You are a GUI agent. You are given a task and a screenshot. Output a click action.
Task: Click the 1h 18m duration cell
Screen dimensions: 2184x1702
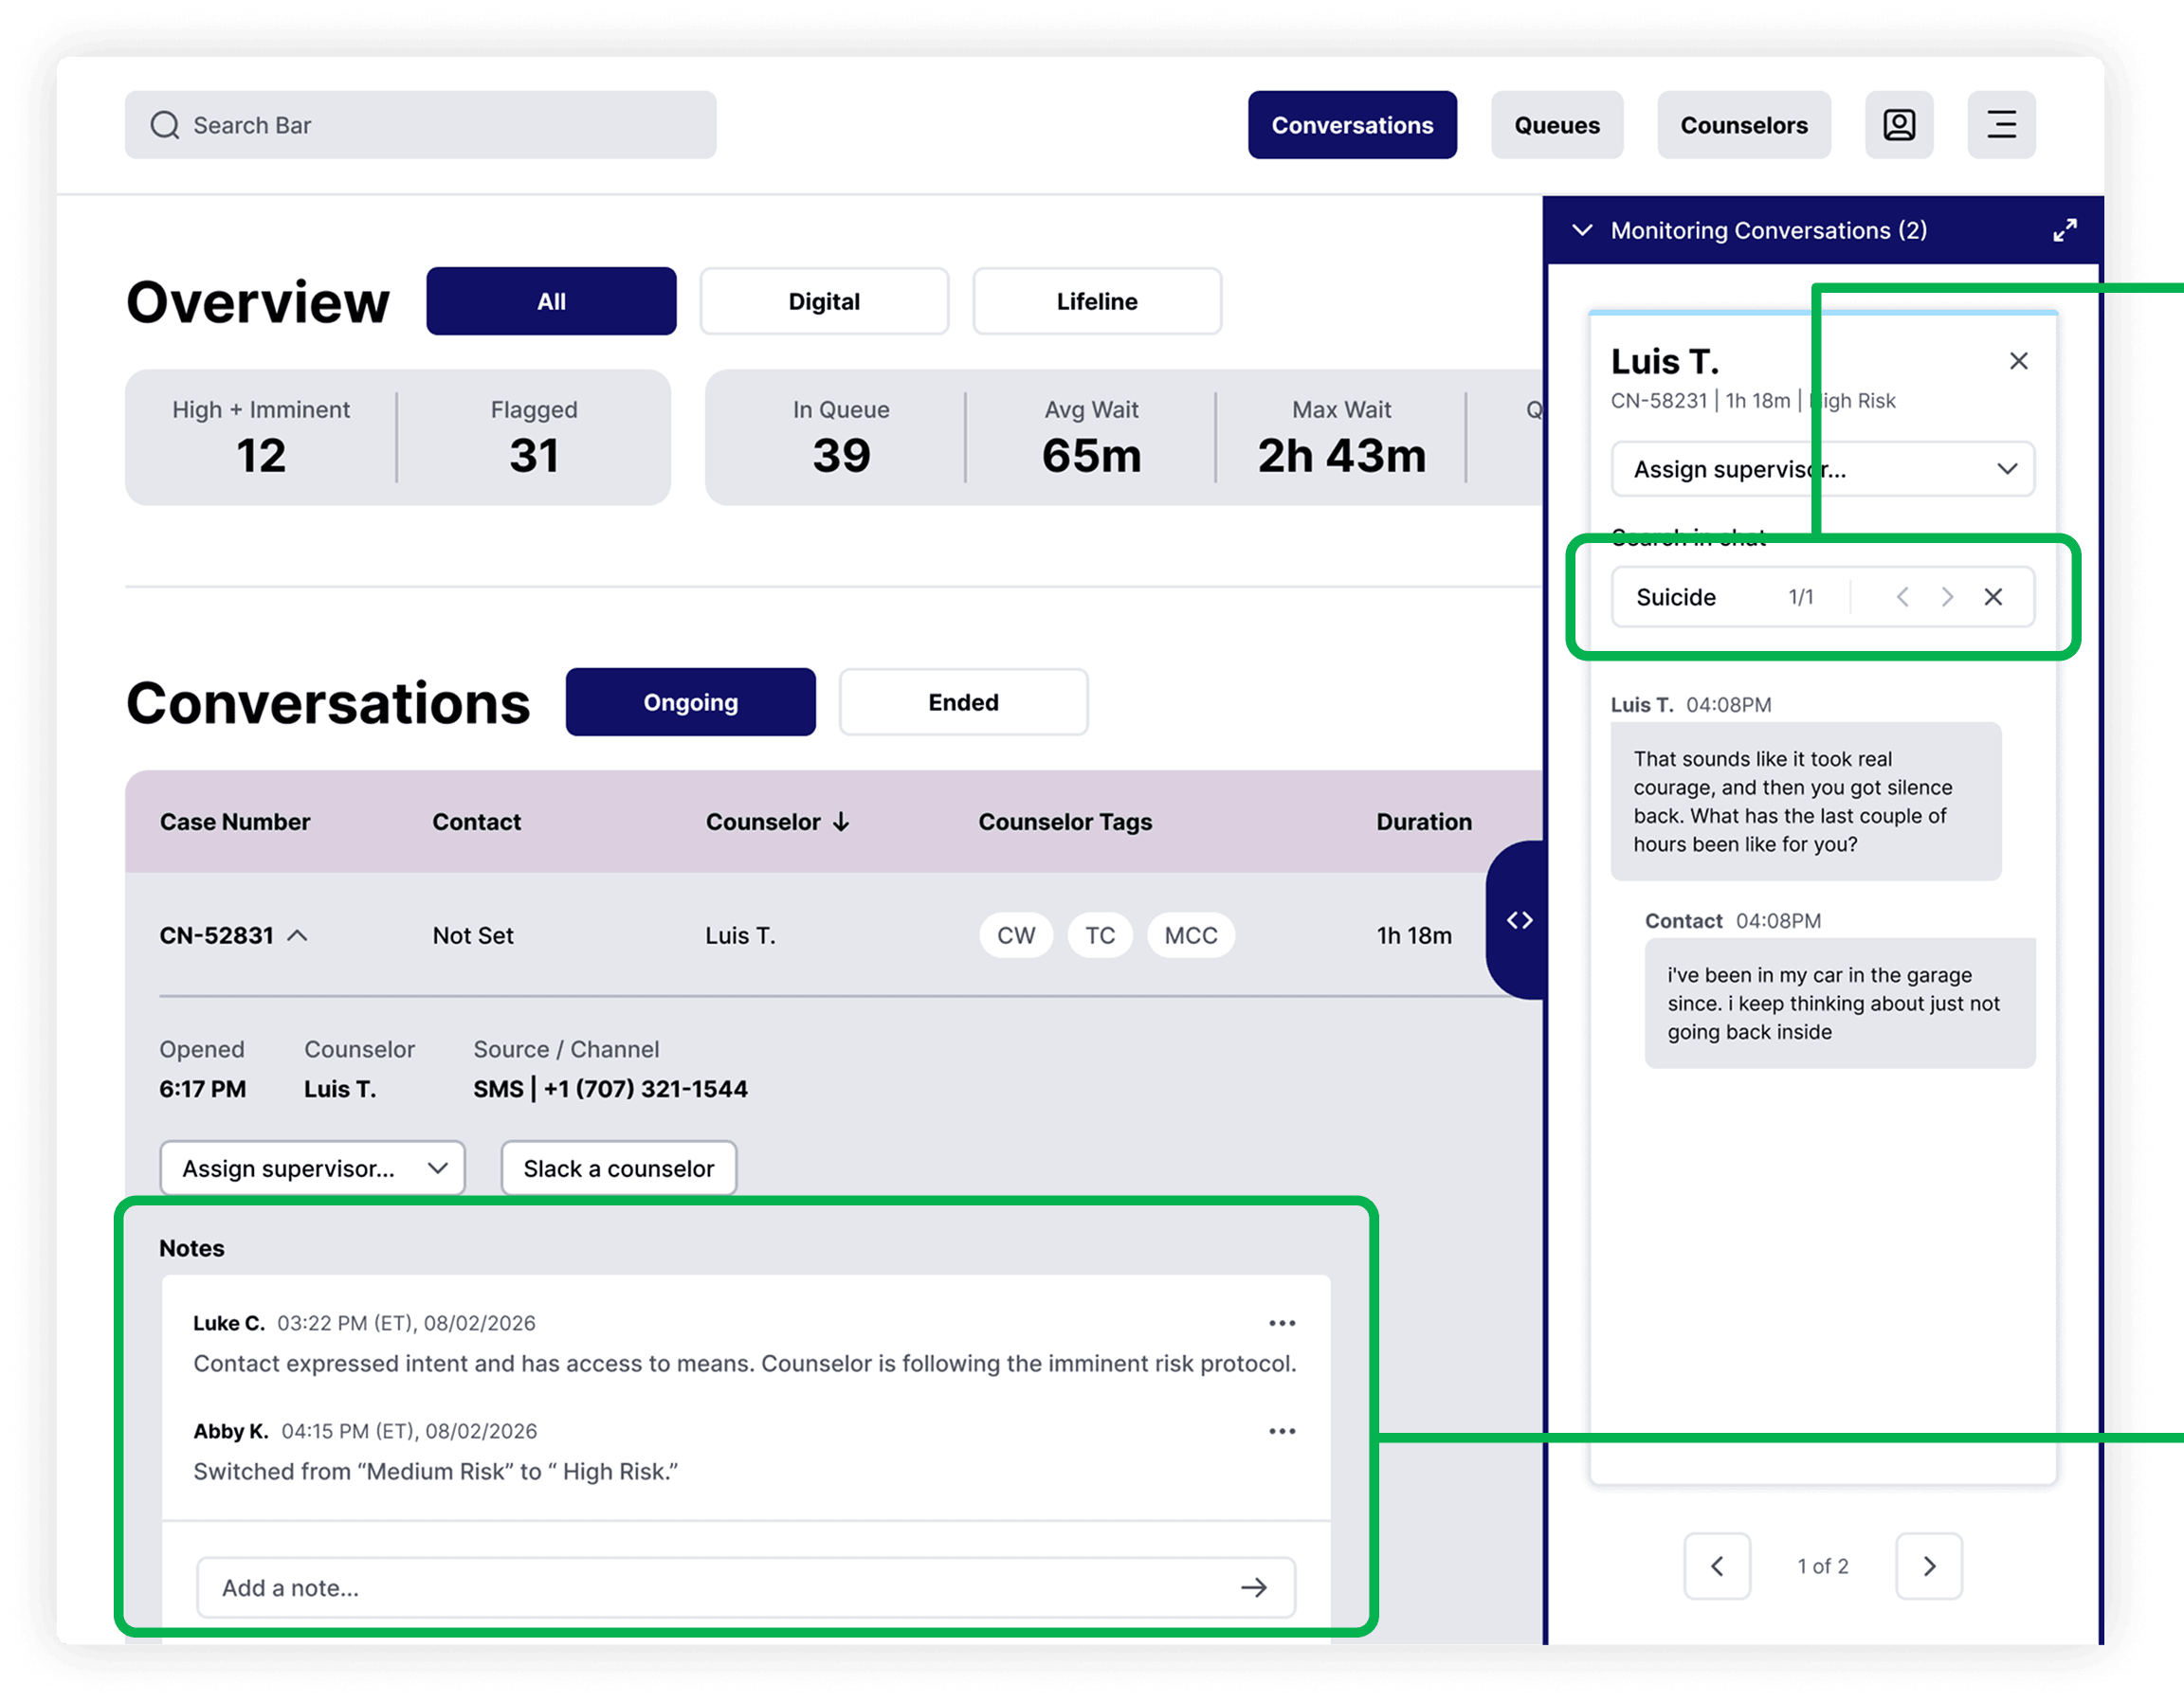1414,936
